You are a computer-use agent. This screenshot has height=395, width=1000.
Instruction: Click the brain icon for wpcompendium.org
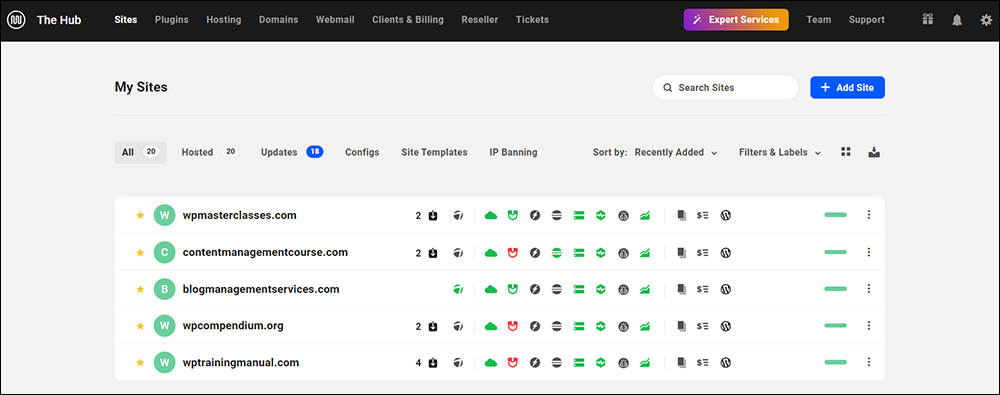(623, 326)
